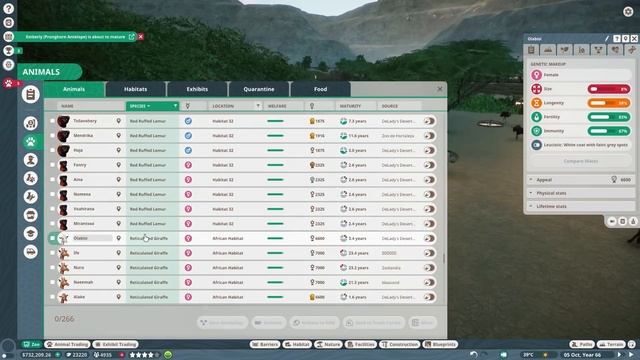The width and height of the screenshot is (640, 360).
Task: Tick the checkbox for Diablo
Action: (52, 238)
